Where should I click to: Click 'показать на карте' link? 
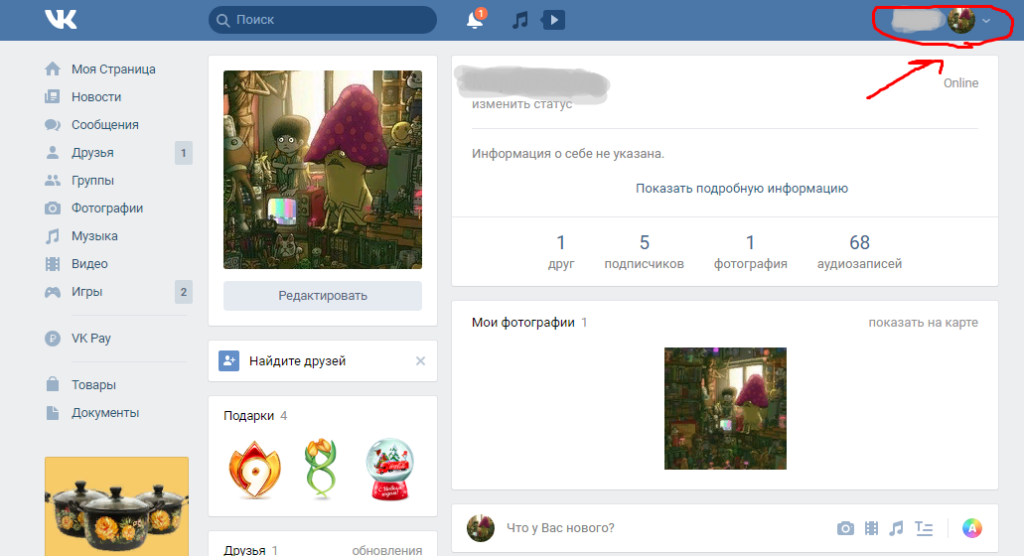tap(922, 322)
